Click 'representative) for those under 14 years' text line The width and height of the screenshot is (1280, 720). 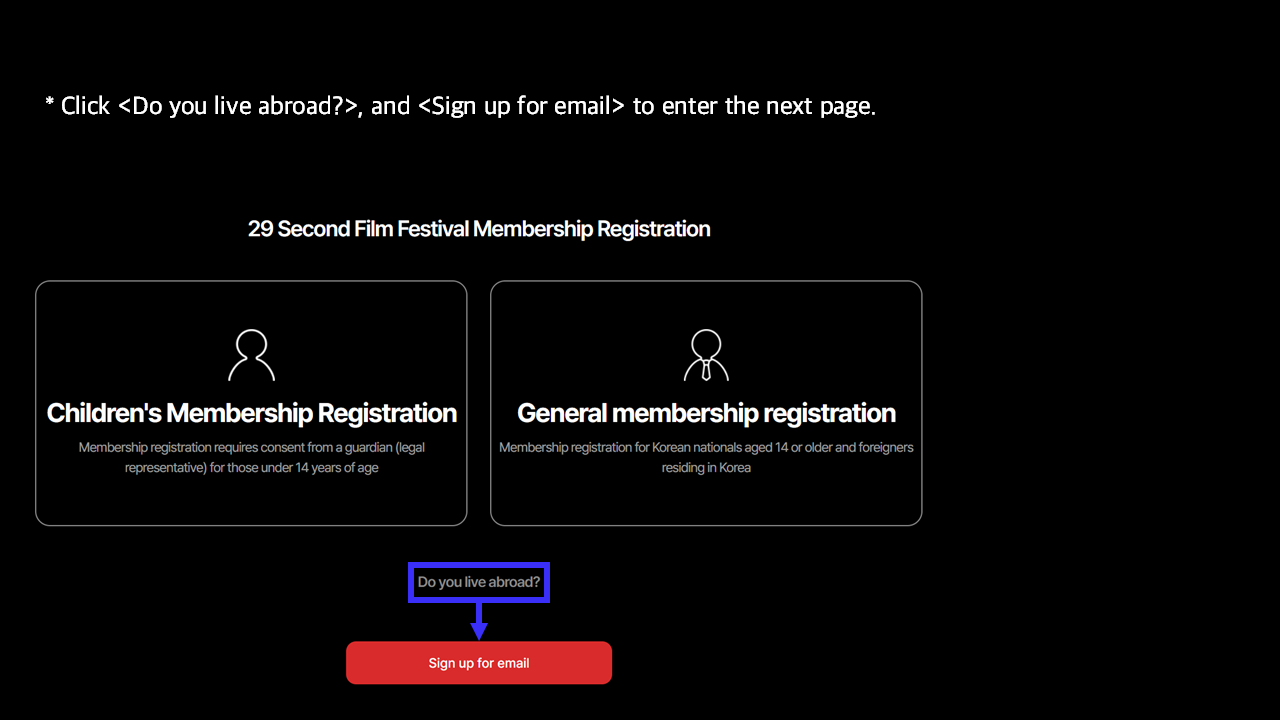point(252,468)
